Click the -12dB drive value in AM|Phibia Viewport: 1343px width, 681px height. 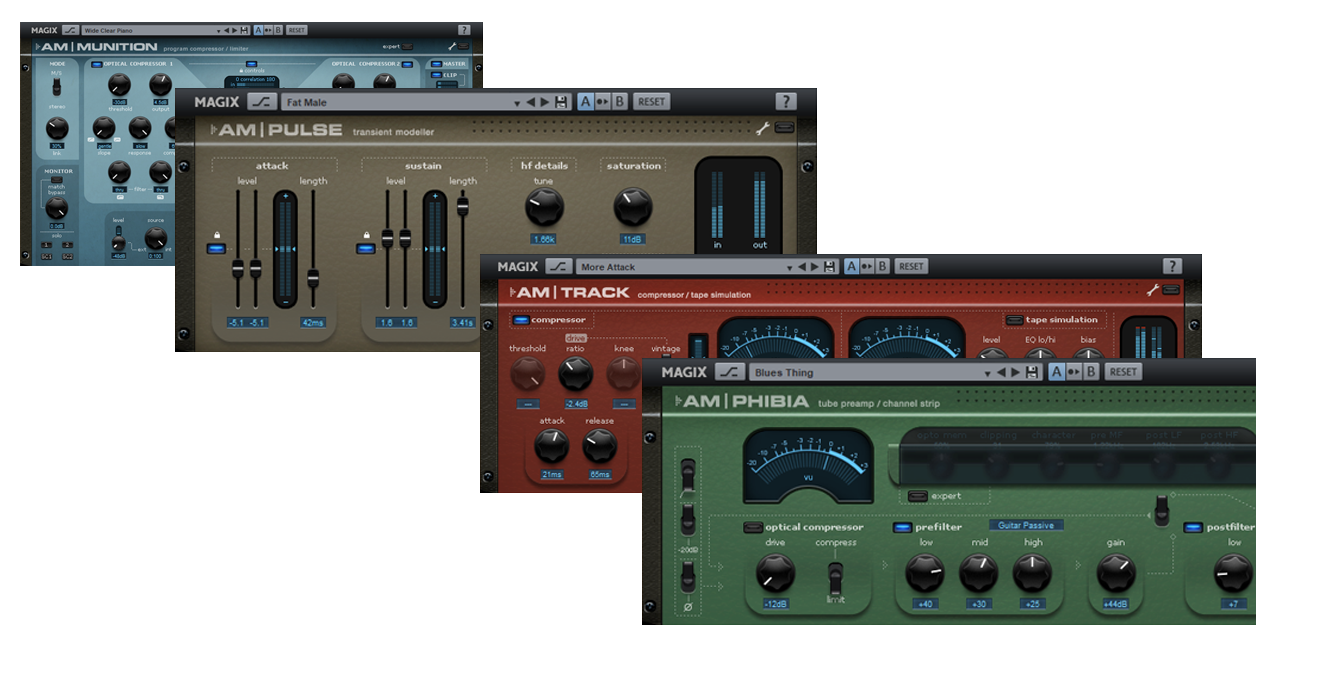click(x=775, y=604)
